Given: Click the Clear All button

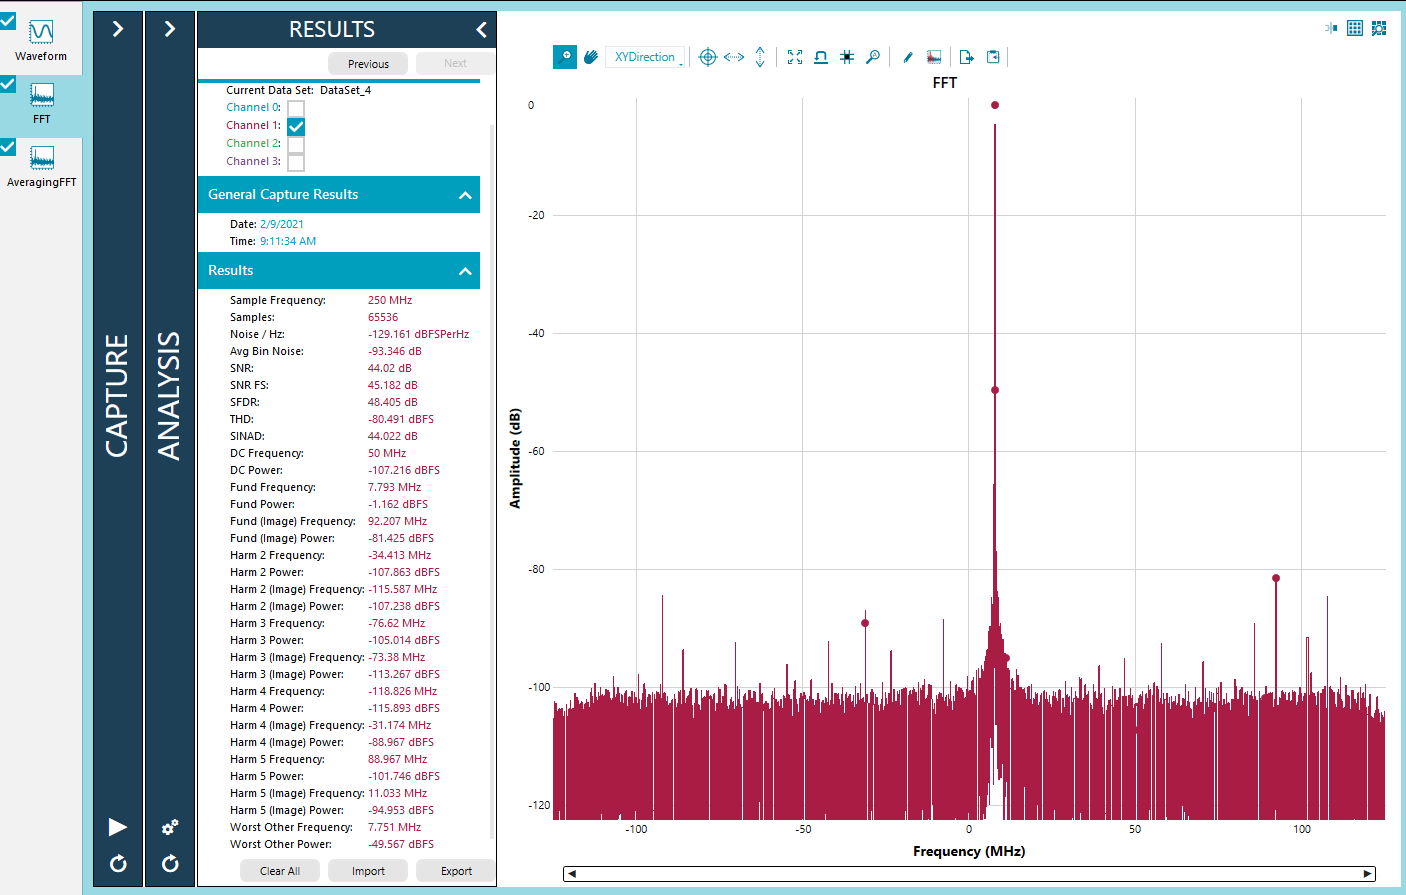Looking at the screenshot, I should pos(280,871).
